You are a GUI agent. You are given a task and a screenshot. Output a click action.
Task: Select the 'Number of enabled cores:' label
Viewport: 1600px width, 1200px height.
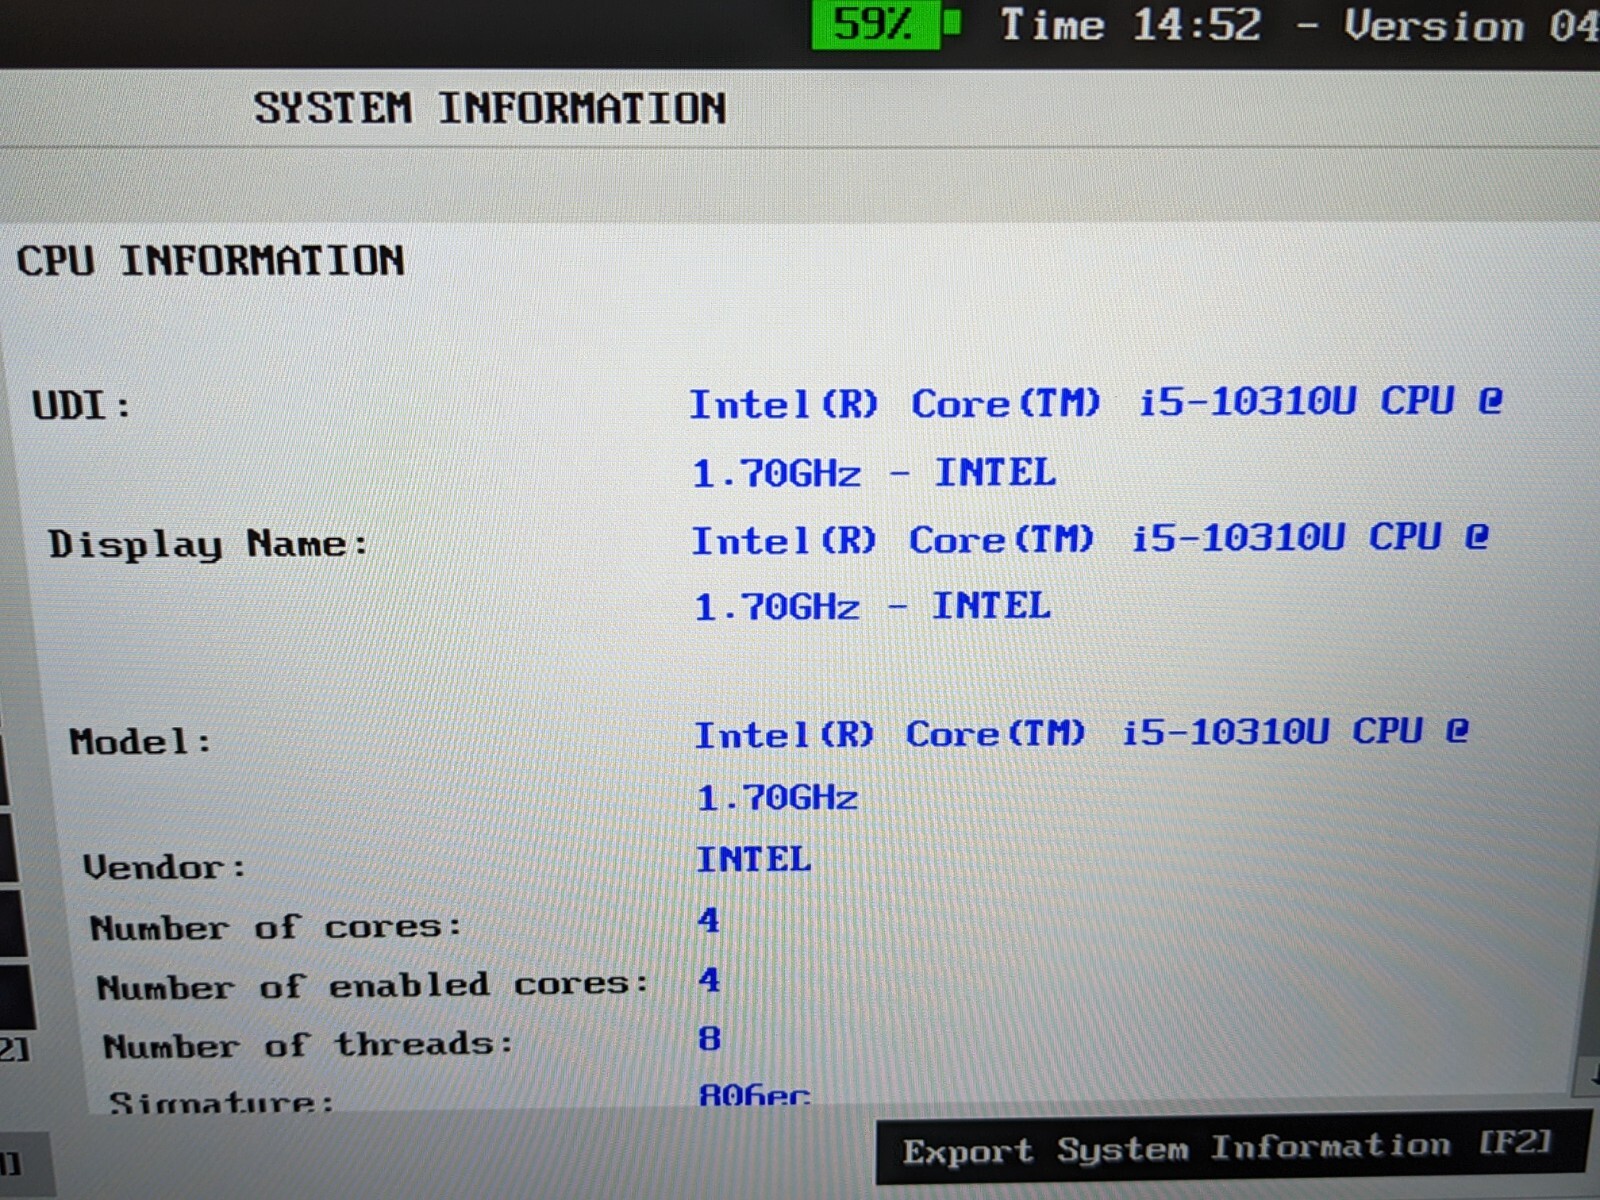[373, 986]
